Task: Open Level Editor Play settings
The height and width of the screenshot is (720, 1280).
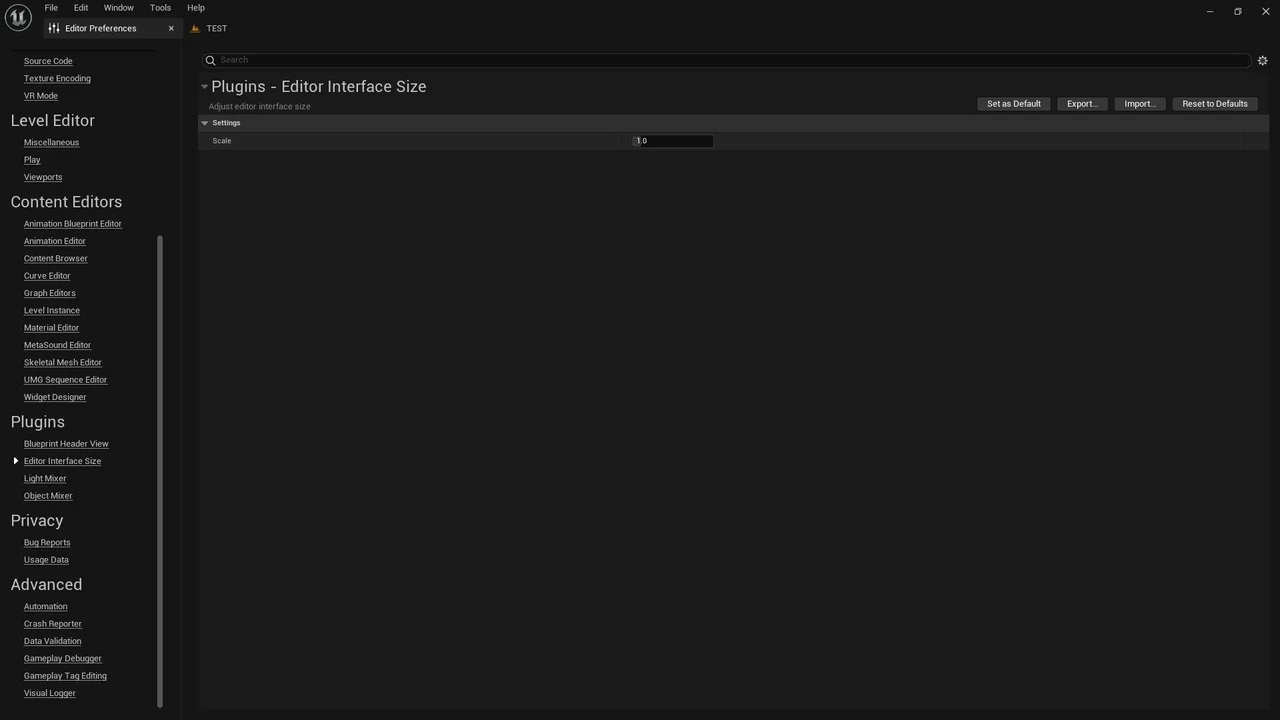Action: click(x=32, y=160)
